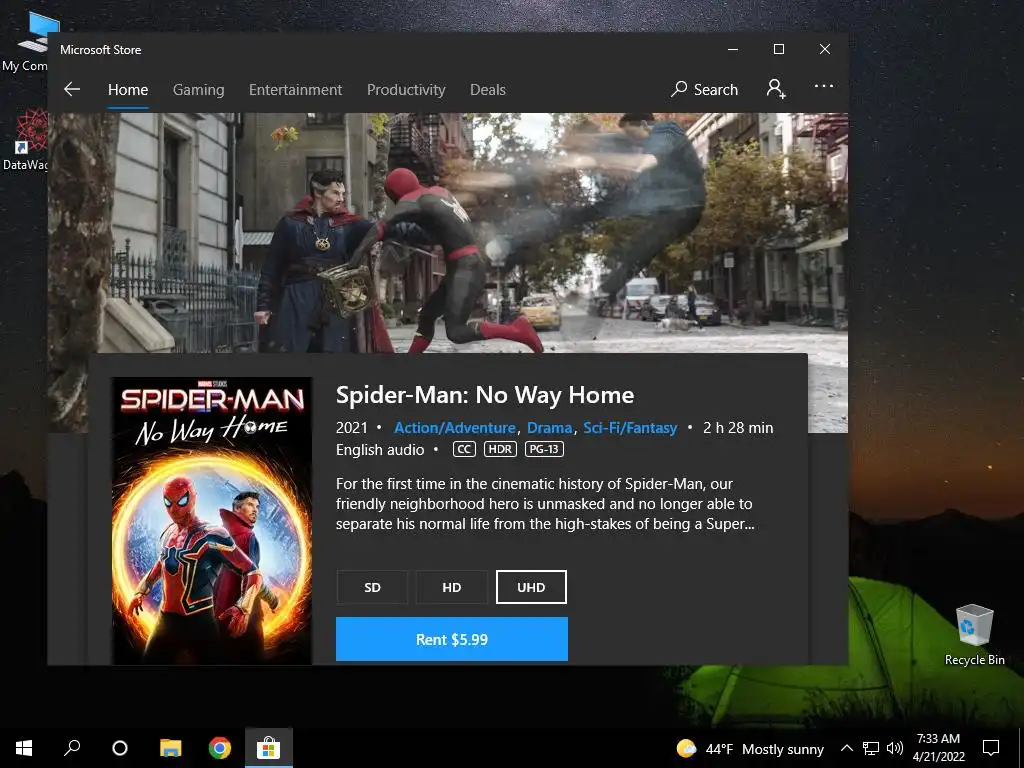The height and width of the screenshot is (768, 1024).
Task: Select the Recycle Bin desktop icon
Action: click(974, 634)
